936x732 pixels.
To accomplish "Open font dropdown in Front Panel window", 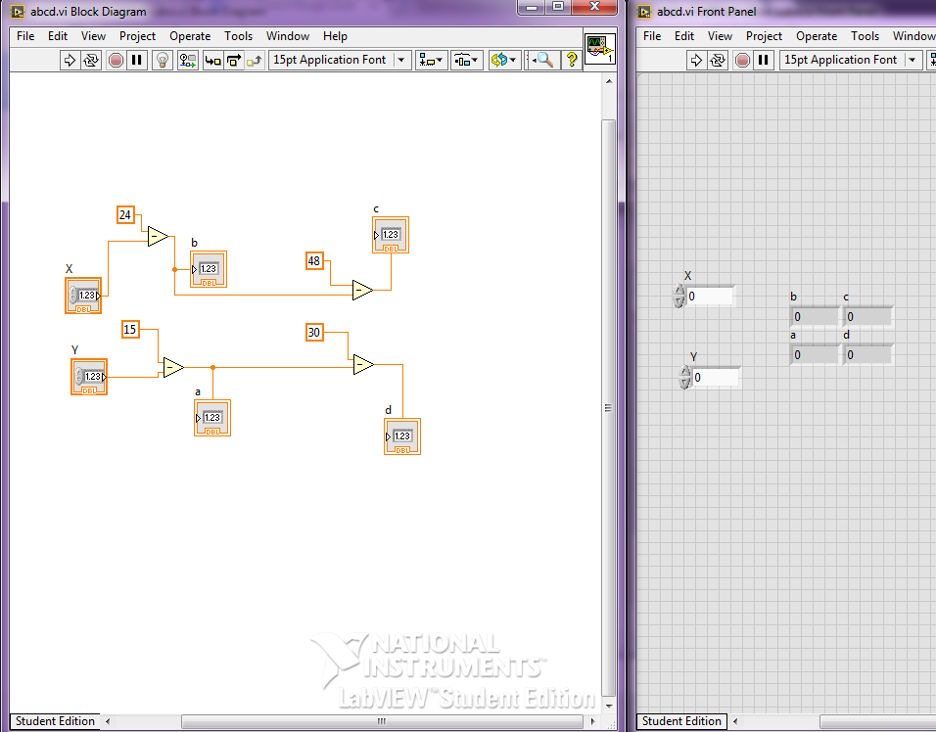I will coord(850,60).
